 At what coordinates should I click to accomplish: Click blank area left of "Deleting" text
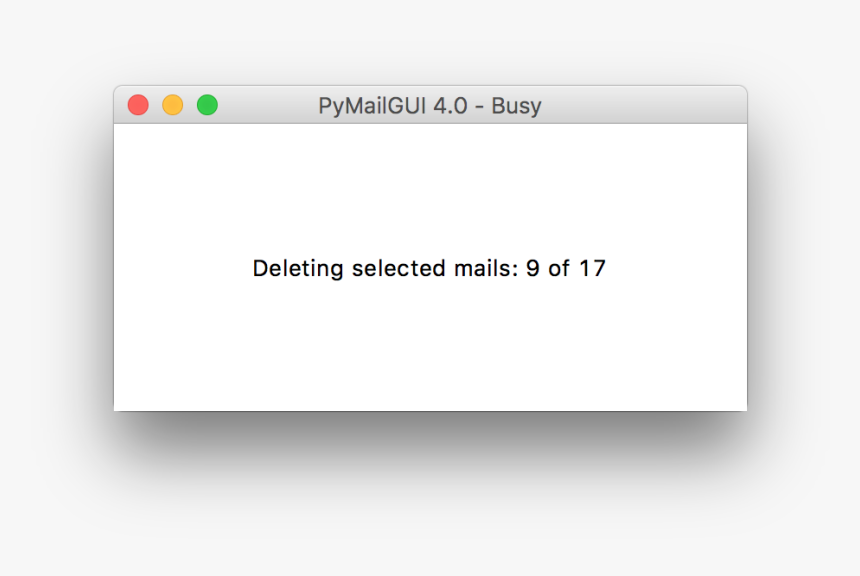pyautogui.click(x=180, y=269)
